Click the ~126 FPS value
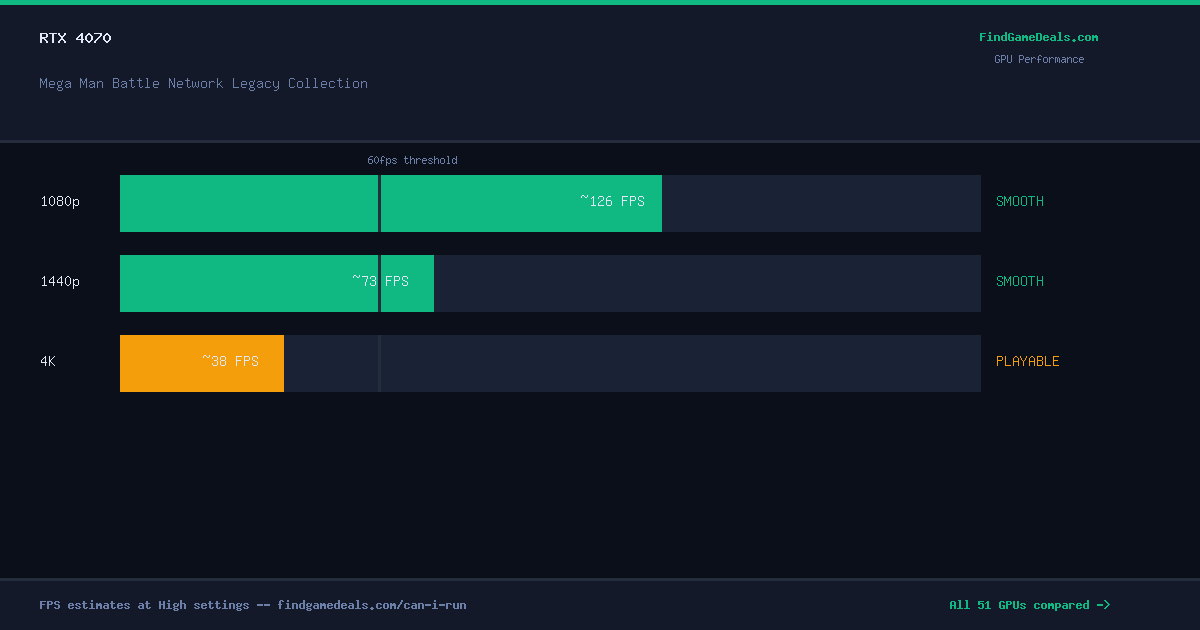The height and width of the screenshot is (630, 1200). coord(612,201)
